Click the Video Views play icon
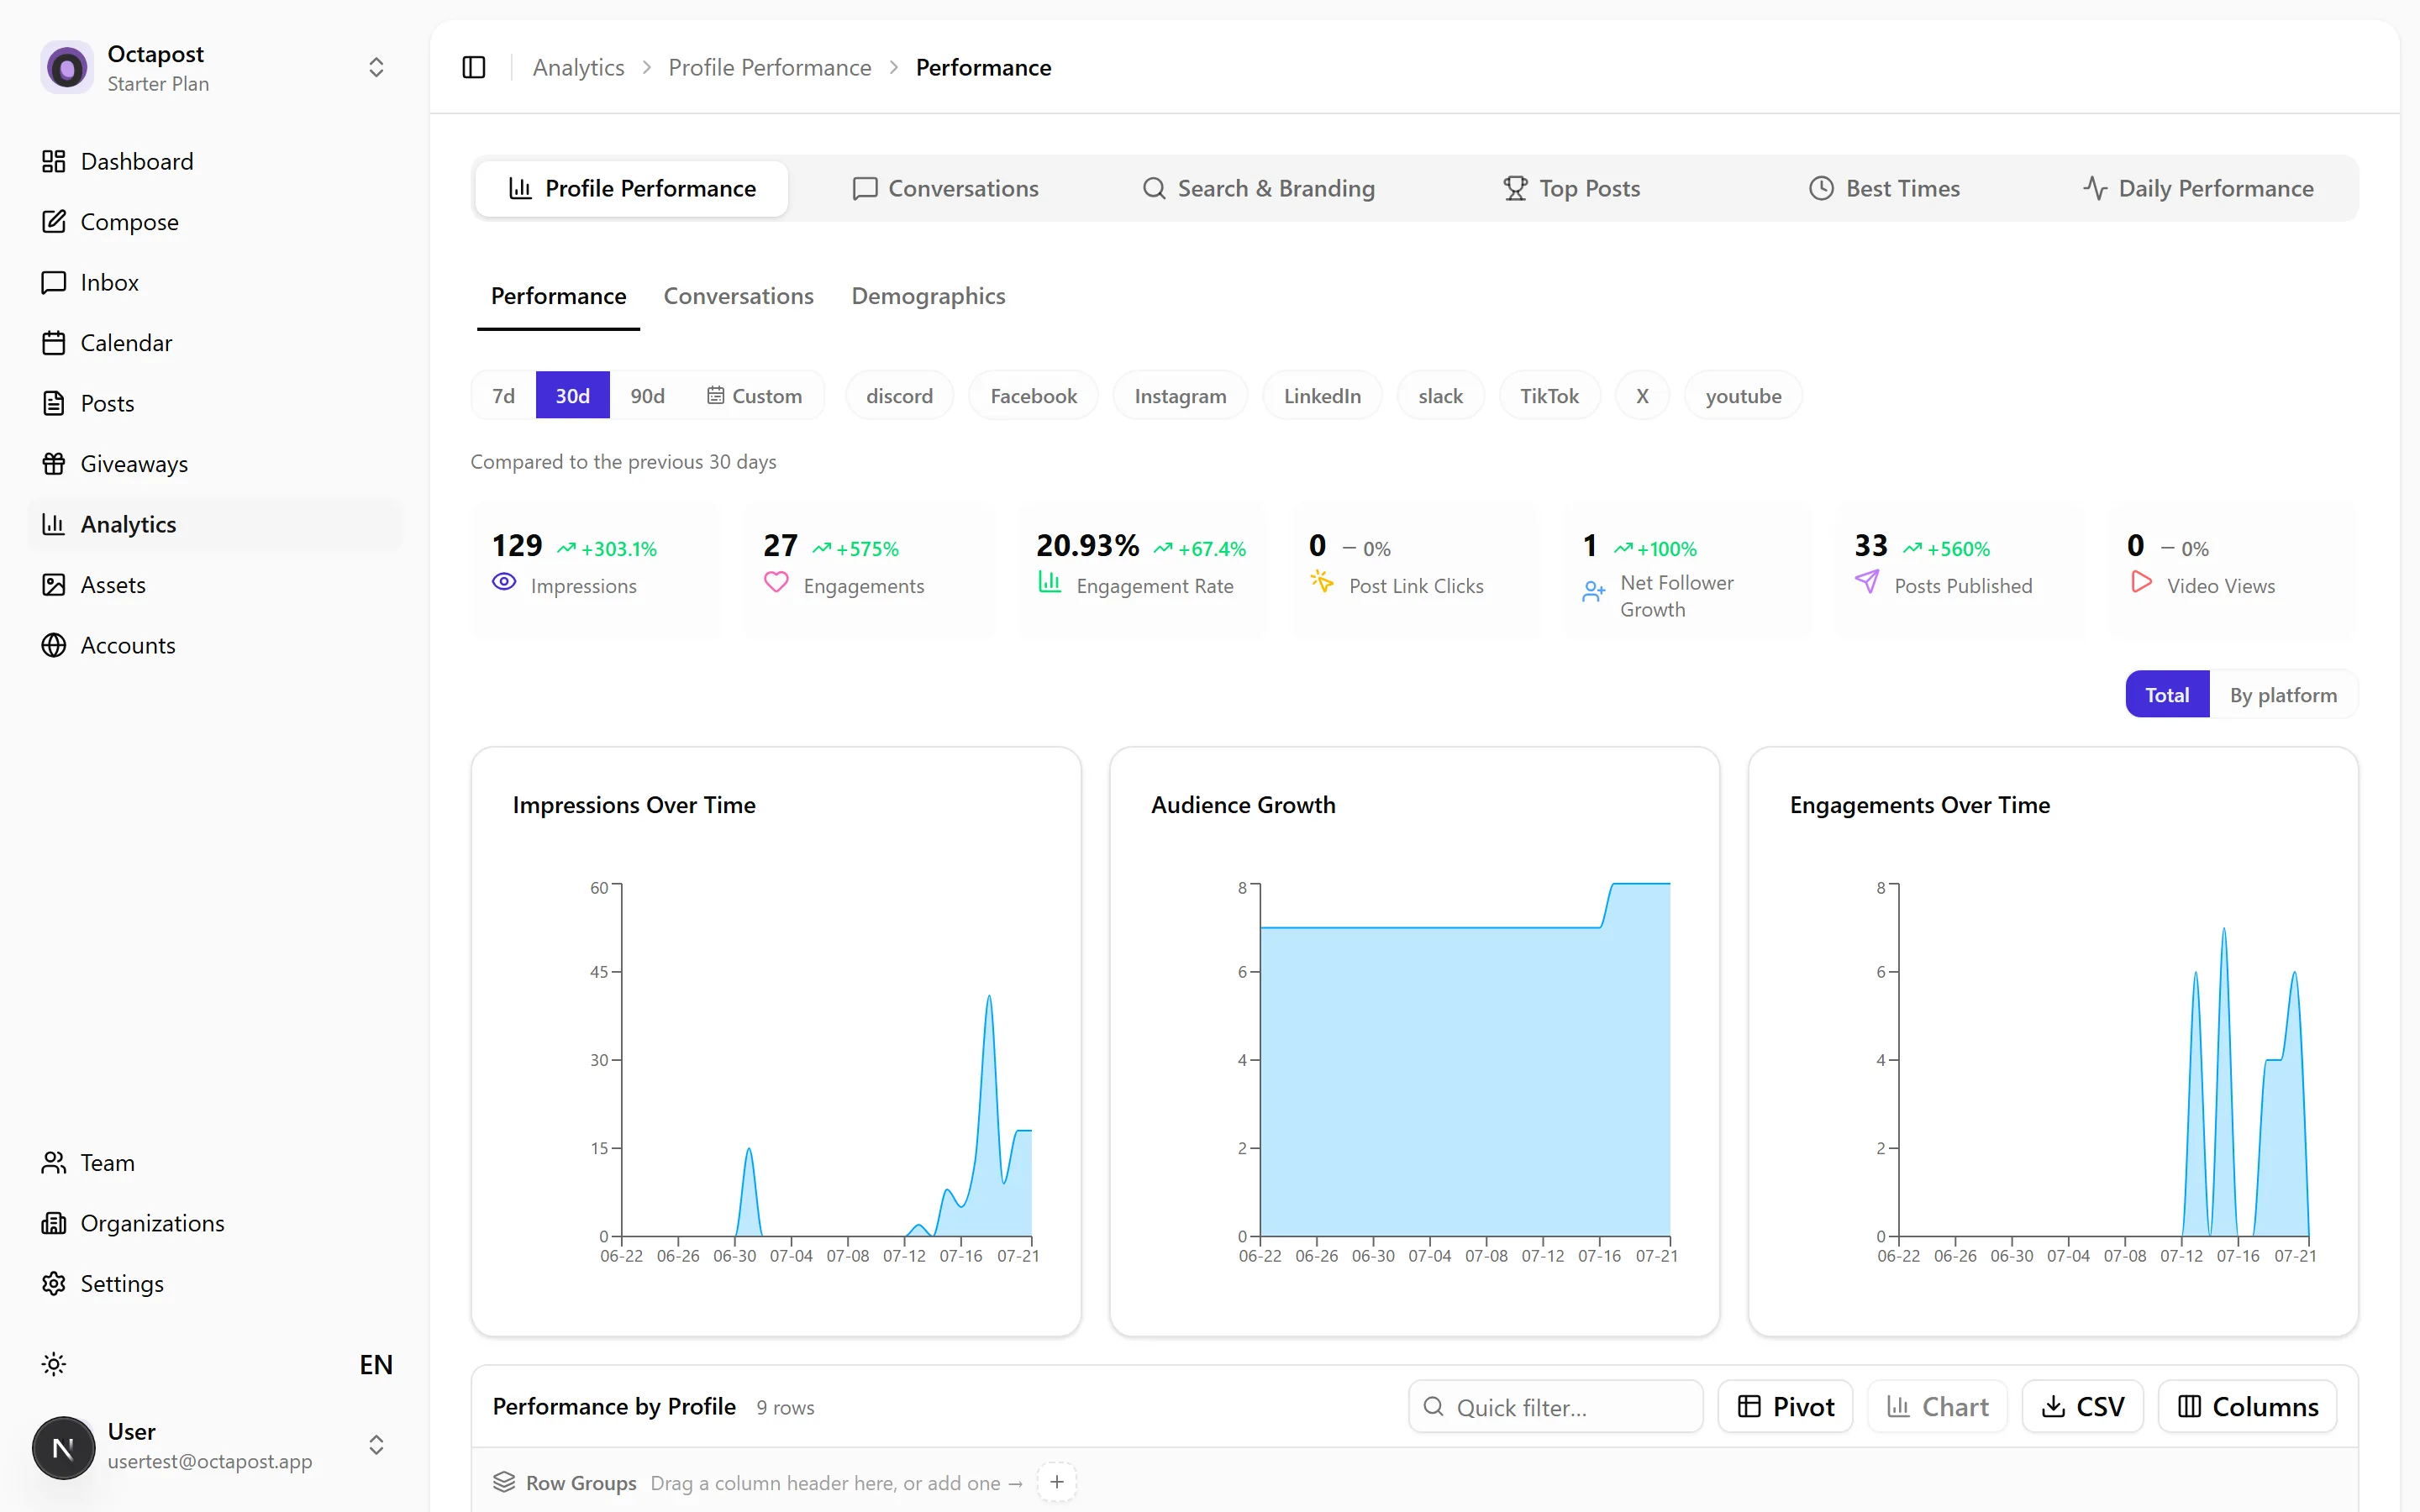The height and width of the screenshot is (1512, 2420). (x=2140, y=582)
